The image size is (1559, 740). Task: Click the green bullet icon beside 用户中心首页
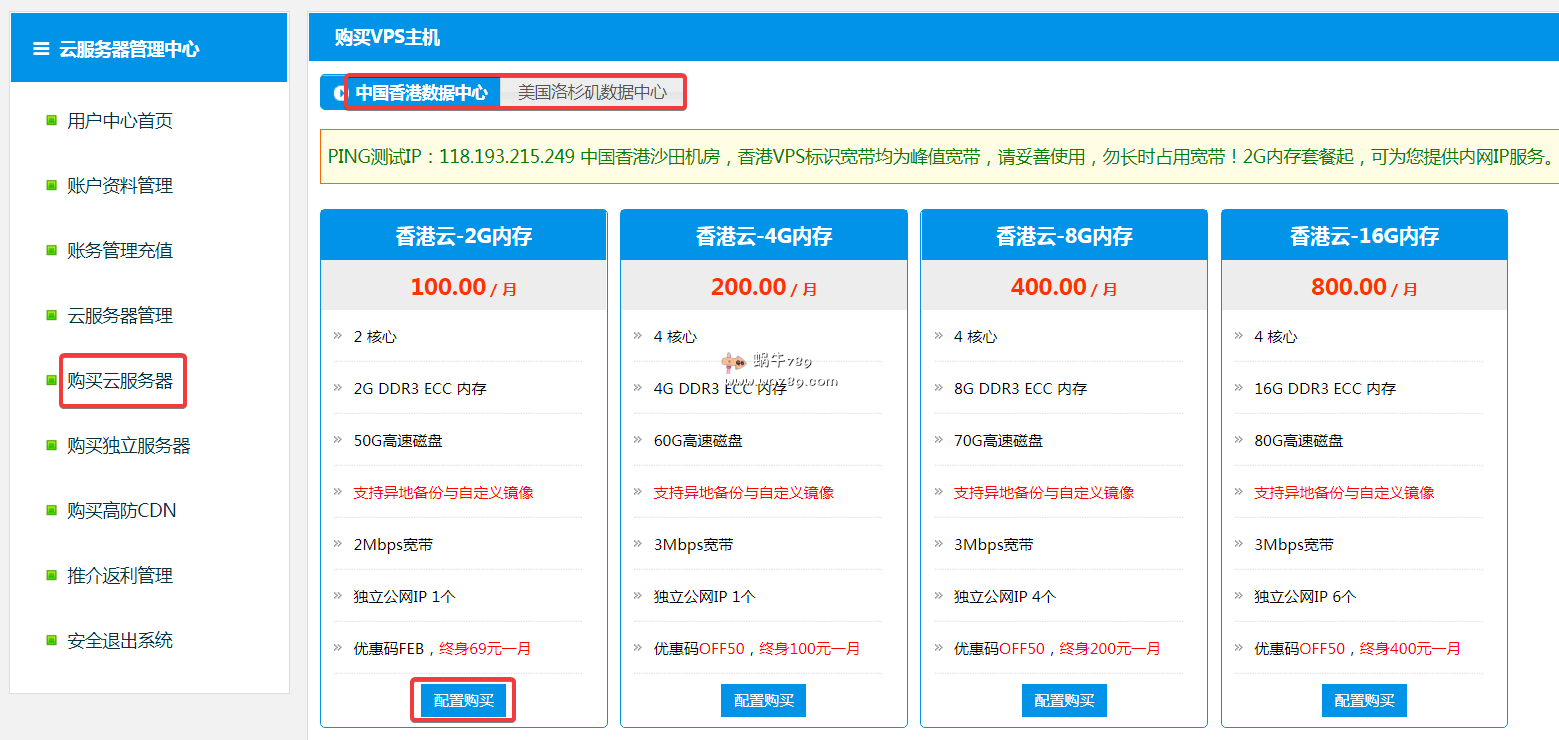[x=51, y=121]
